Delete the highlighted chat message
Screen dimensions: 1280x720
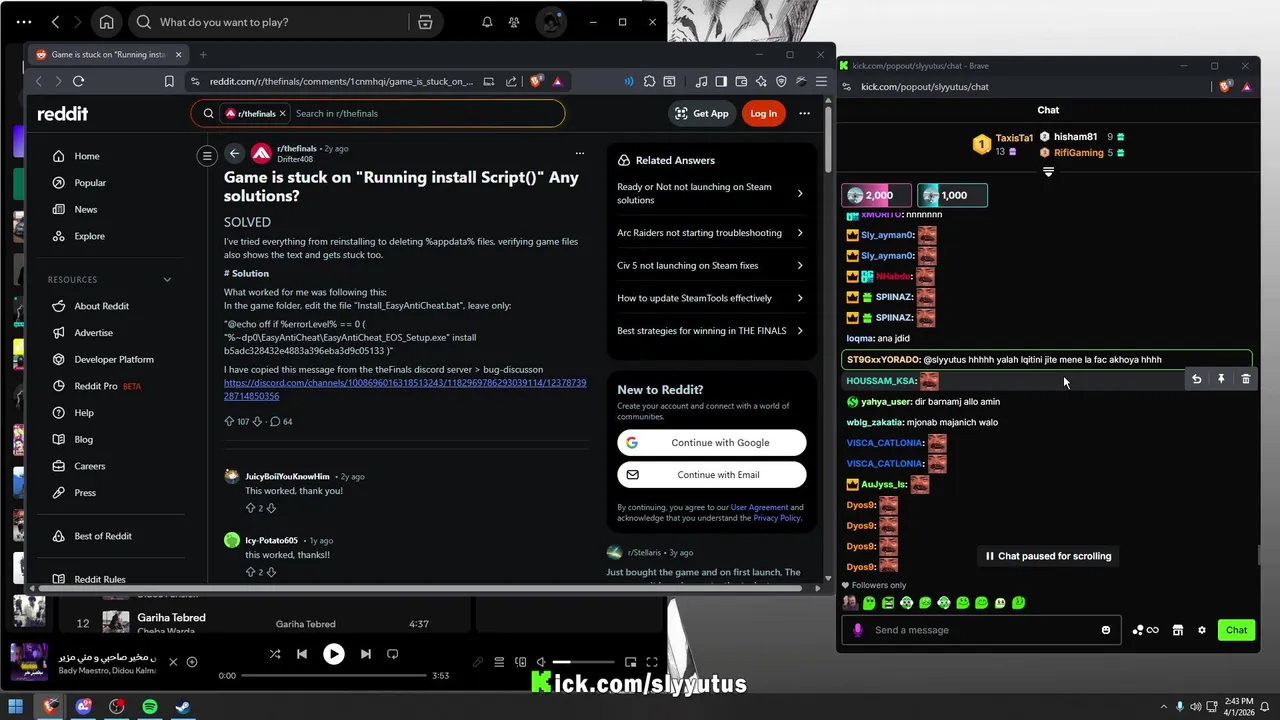click(x=1245, y=379)
